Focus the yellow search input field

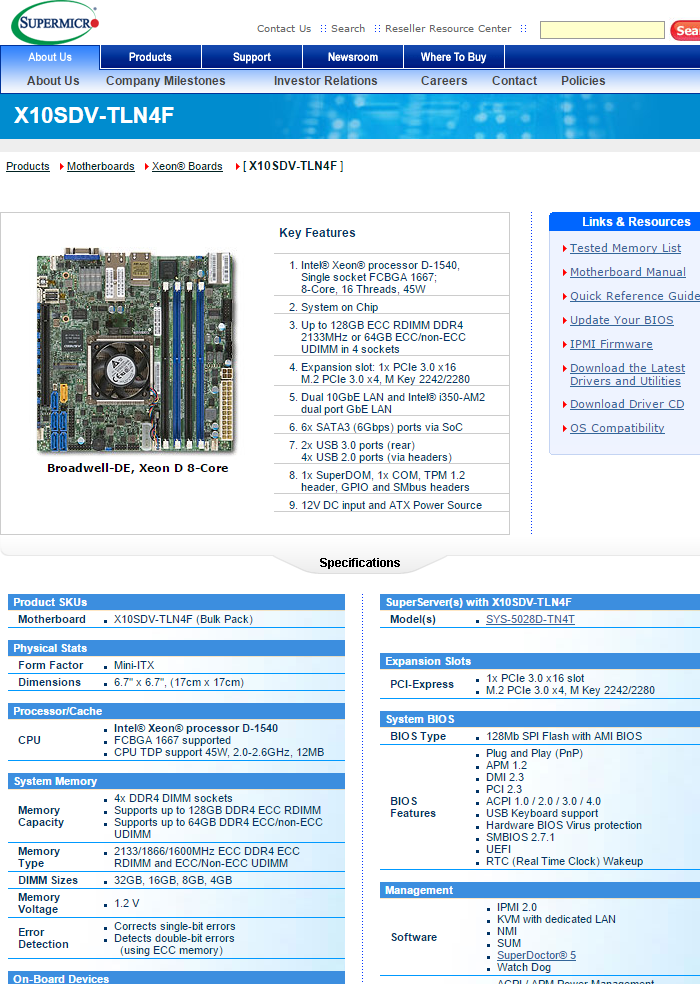click(602, 30)
